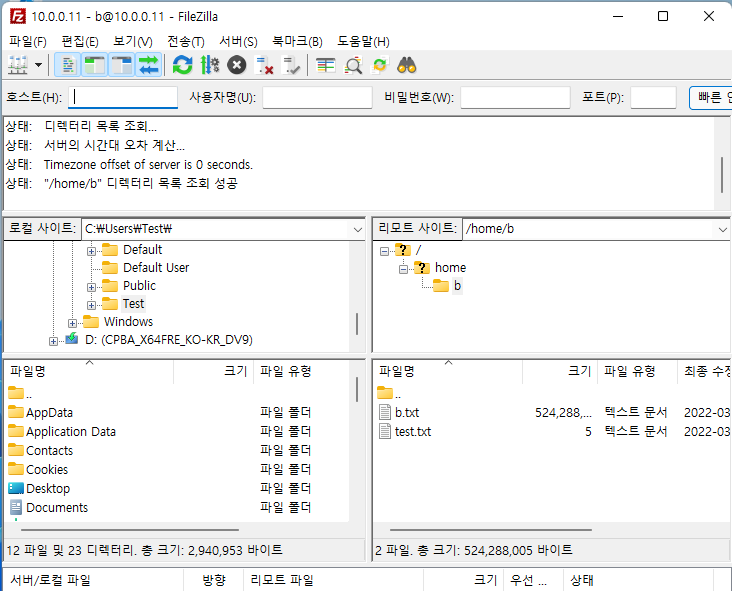
Task: Open the 북마크(B) menu
Action: click(x=297, y=42)
